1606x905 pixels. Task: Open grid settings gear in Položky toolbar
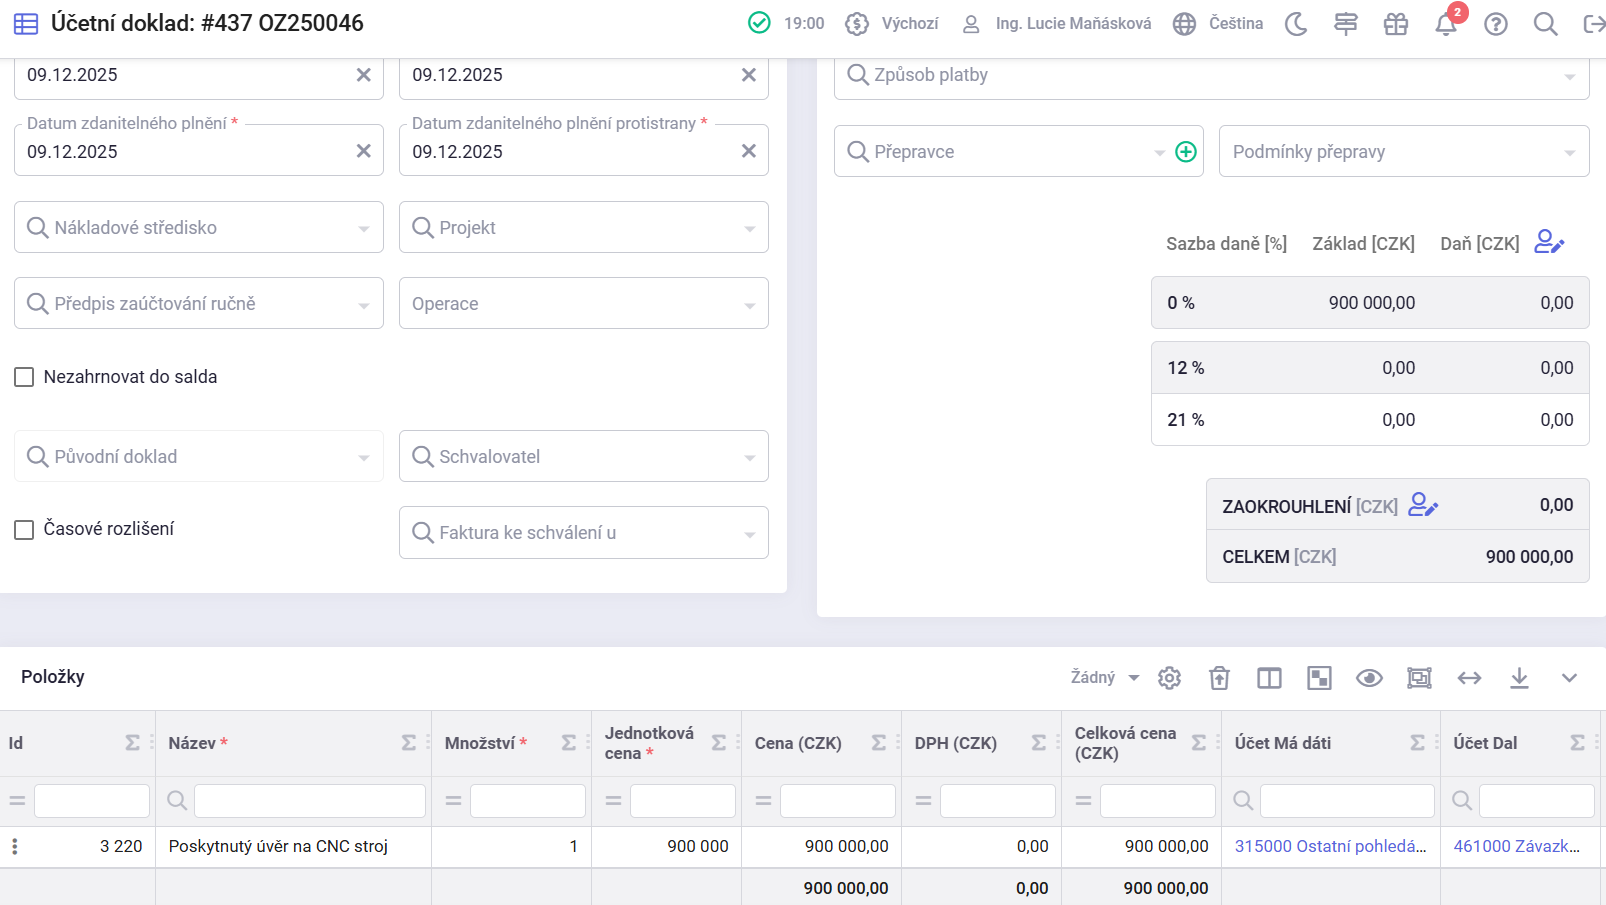[x=1169, y=678]
